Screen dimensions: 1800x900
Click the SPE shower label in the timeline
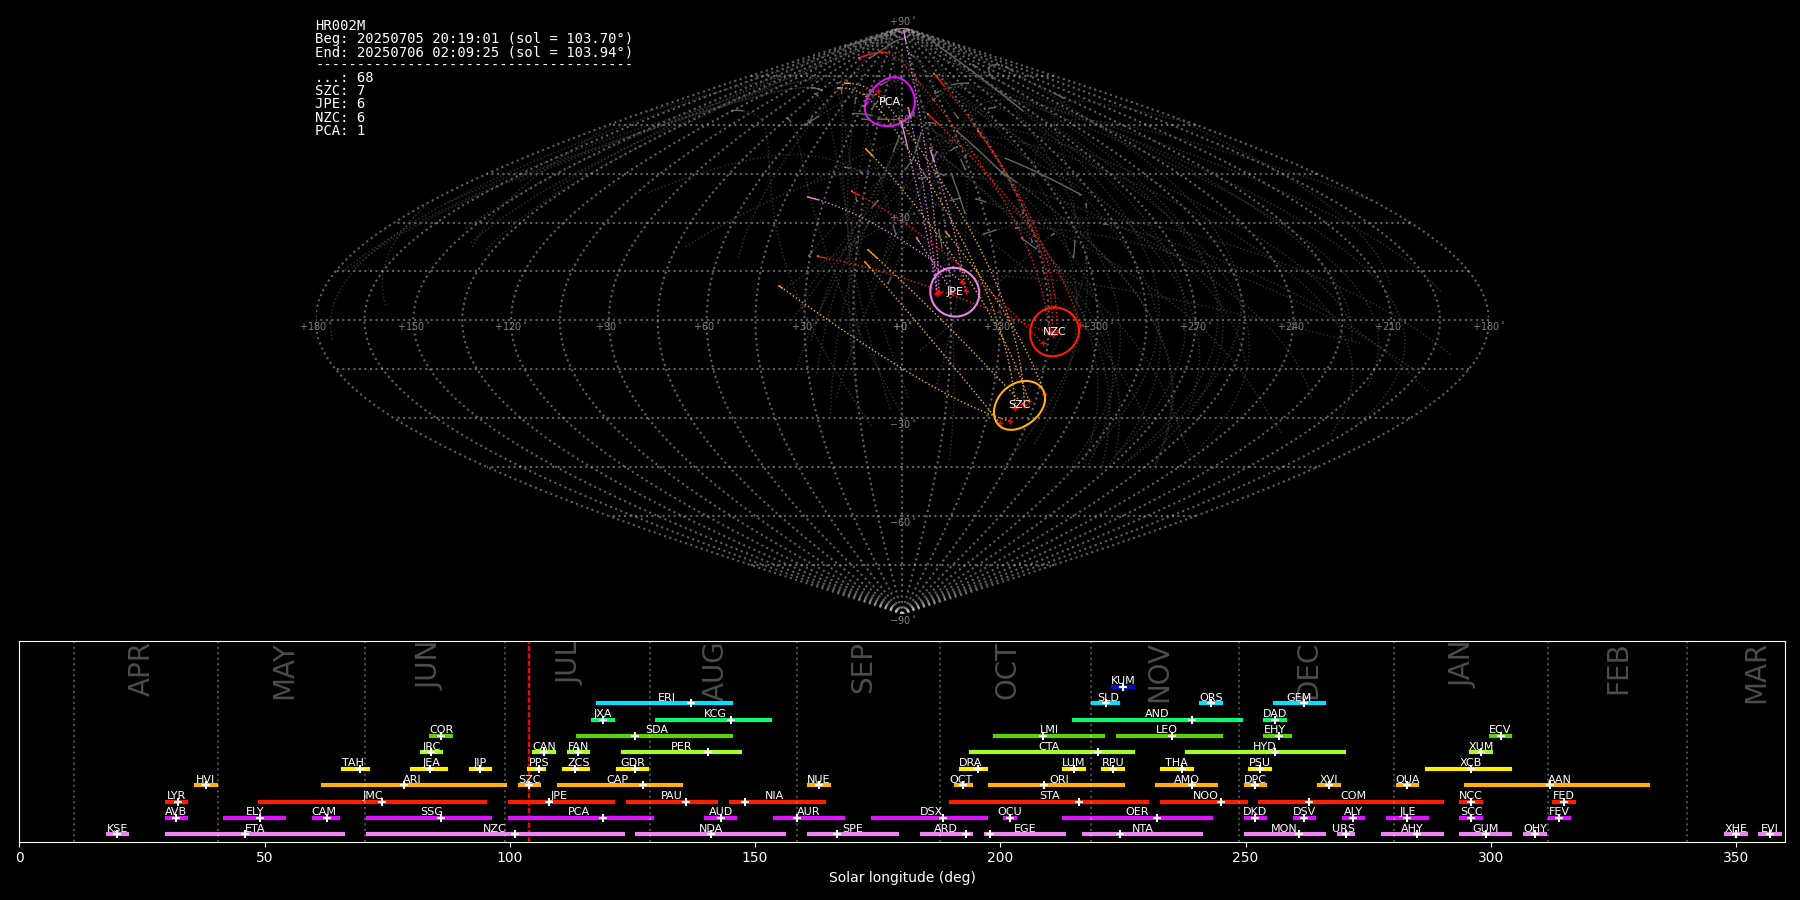coord(853,829)
